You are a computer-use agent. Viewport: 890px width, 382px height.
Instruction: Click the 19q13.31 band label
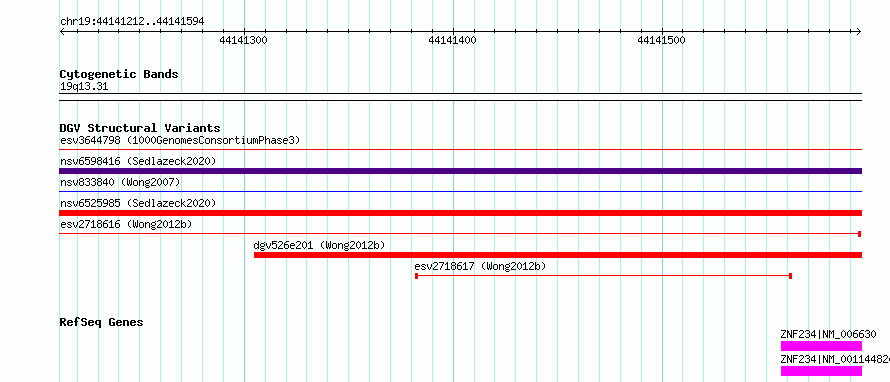(x=84, y=87)
